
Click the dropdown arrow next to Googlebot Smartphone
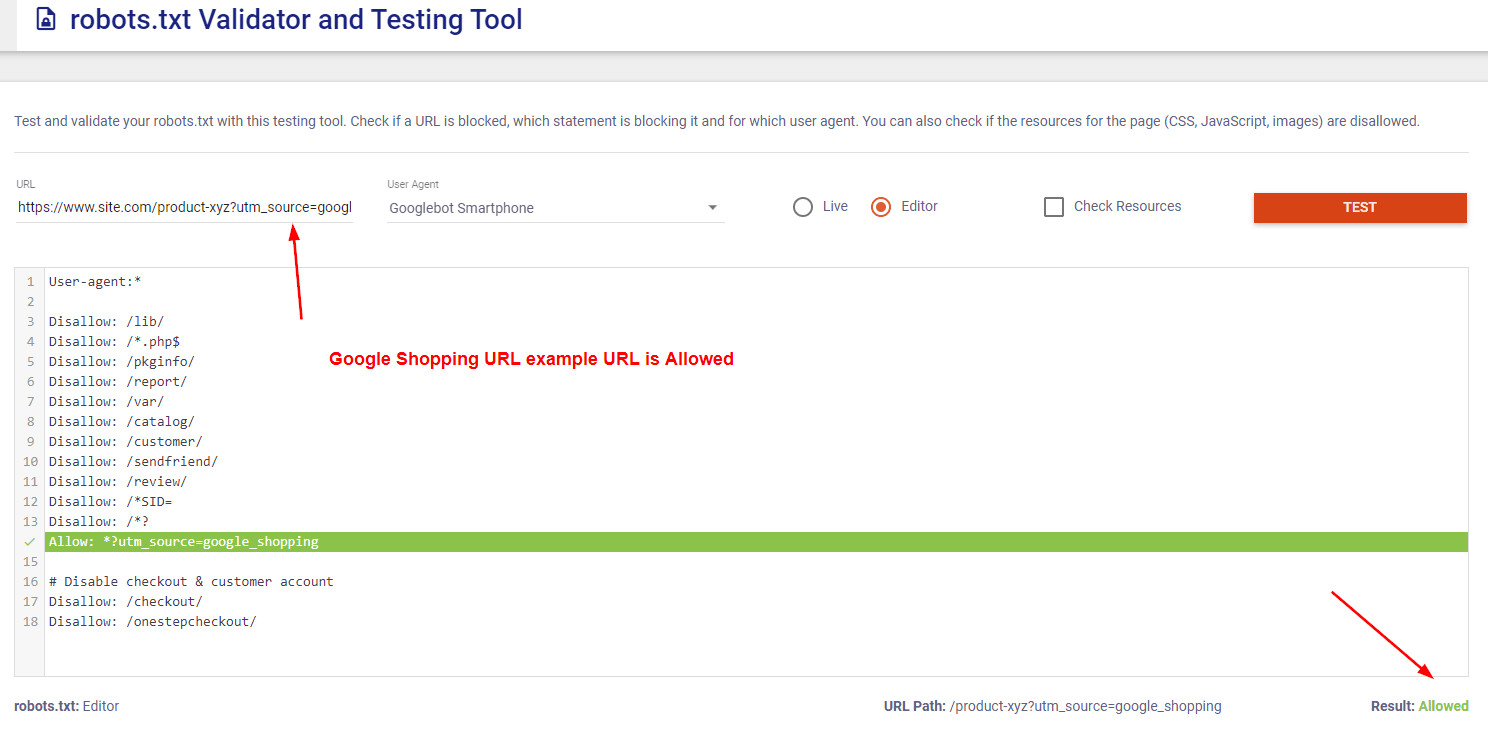(712, 206)
